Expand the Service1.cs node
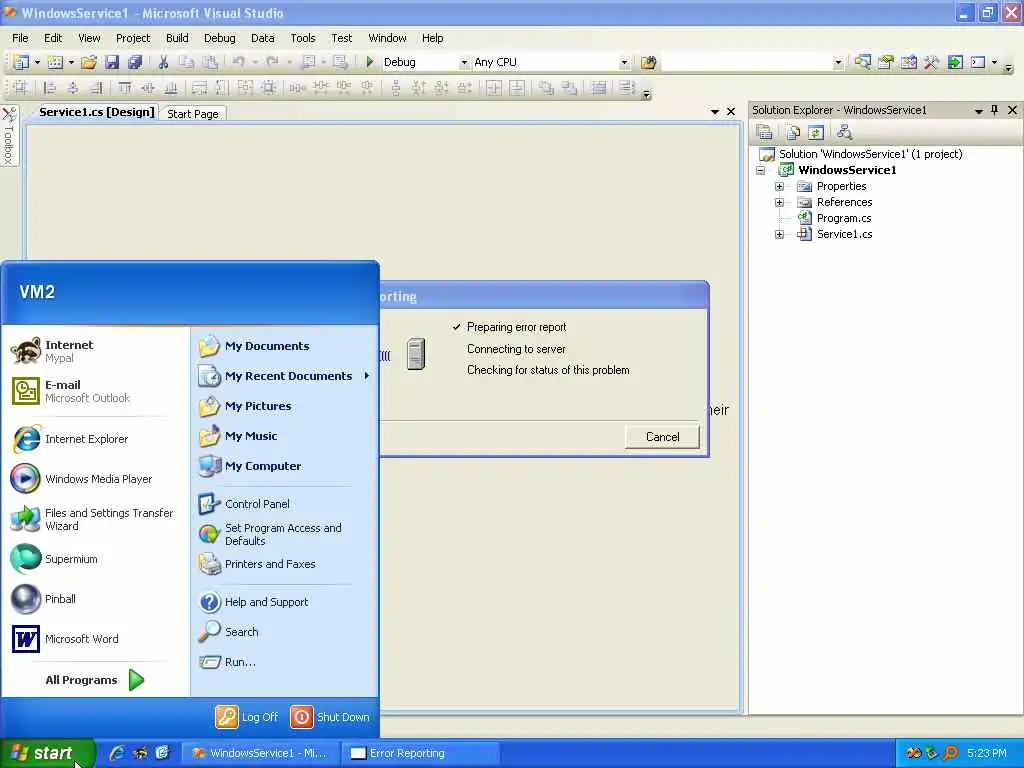The width and height of the screenshot is (1024, 768). pyautogui.click(x=779, y=234)
